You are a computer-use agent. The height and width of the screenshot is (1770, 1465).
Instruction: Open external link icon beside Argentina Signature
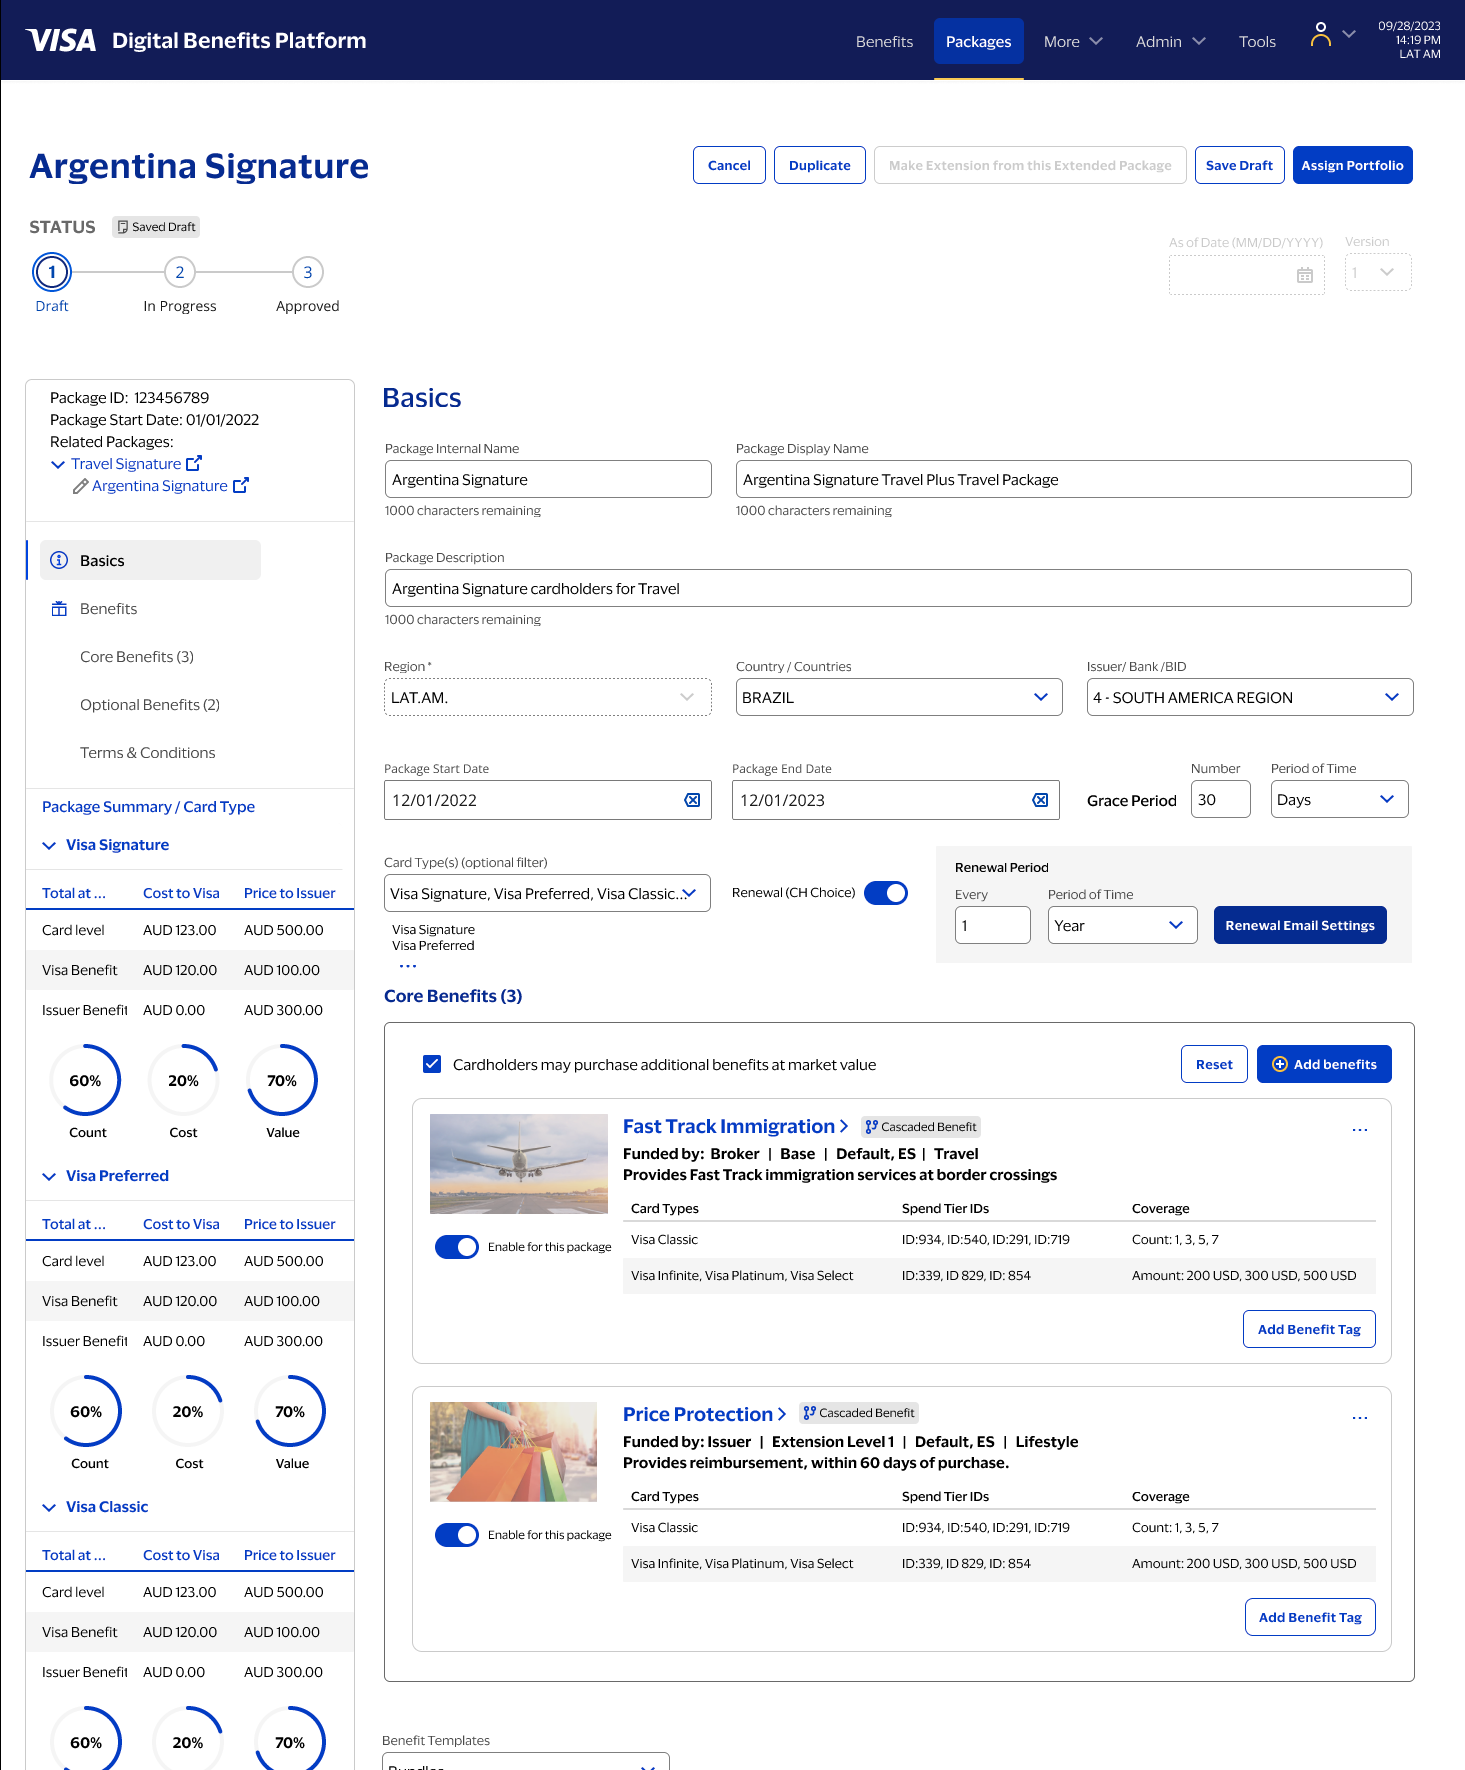point(240,485)
